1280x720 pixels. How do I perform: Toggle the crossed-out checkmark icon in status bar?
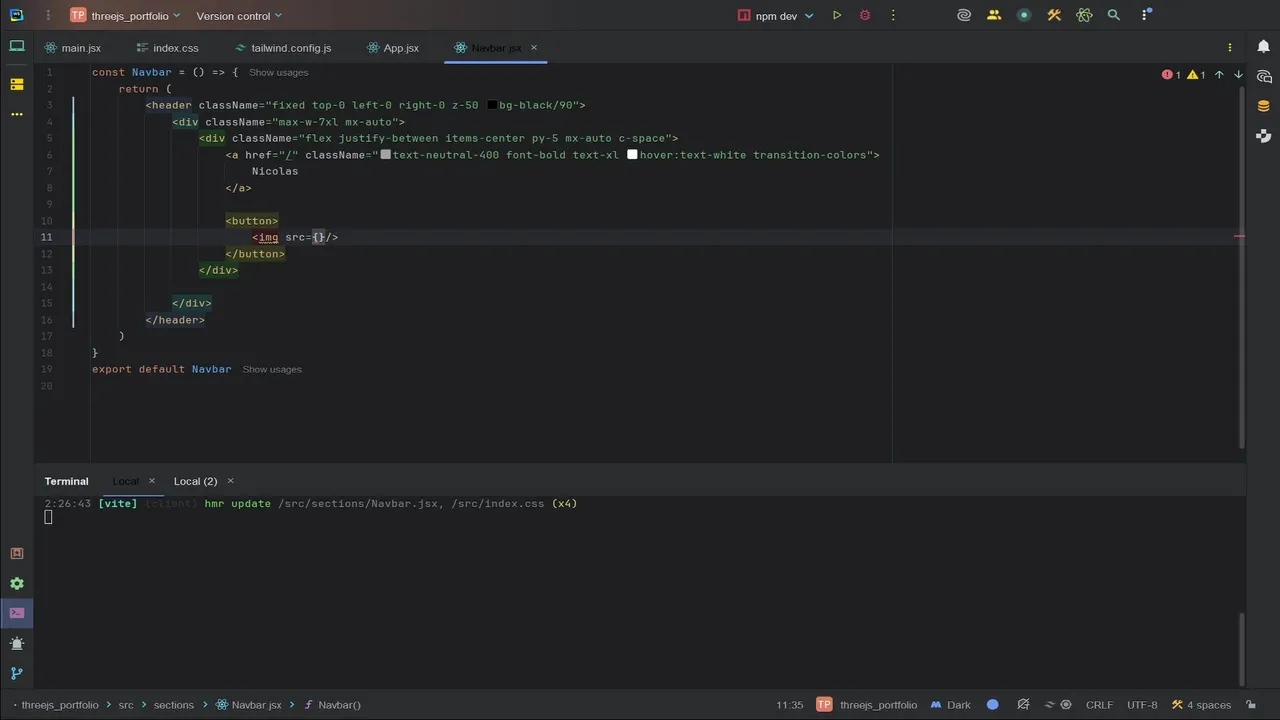[x=1023, y=705]
